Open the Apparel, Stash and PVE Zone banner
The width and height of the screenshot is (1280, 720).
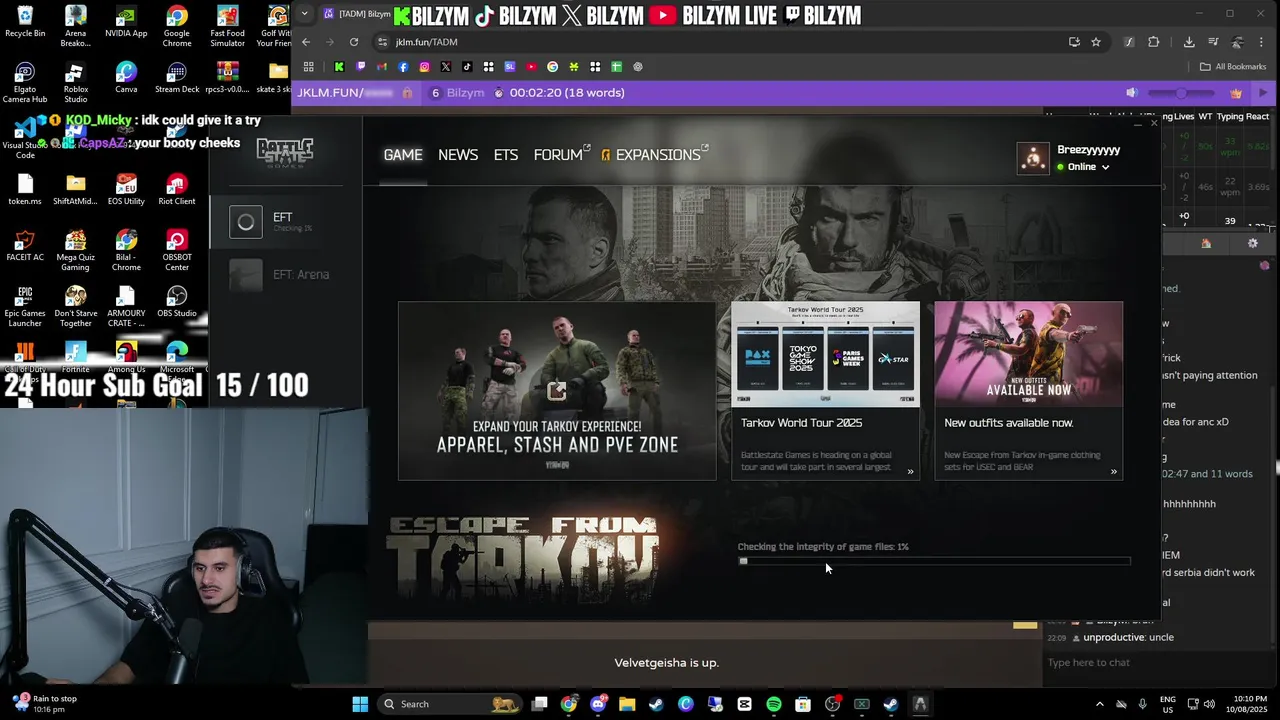[557, 391]
